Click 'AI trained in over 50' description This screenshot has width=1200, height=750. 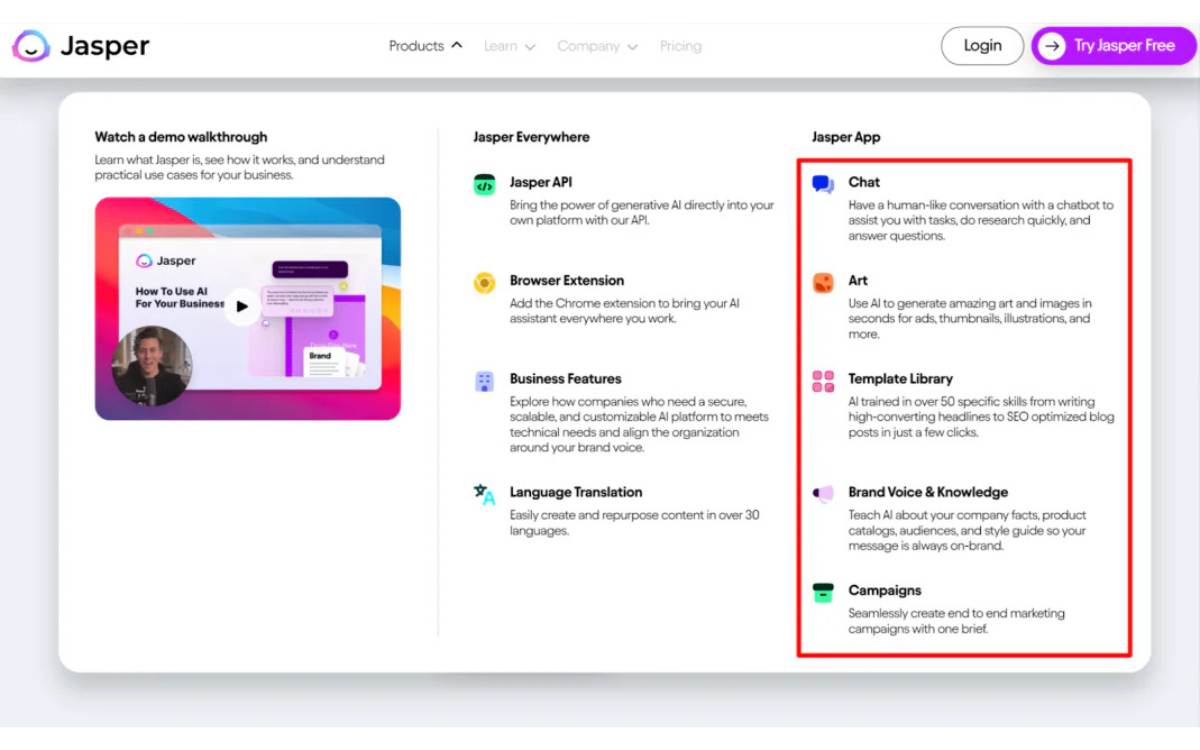981,417
